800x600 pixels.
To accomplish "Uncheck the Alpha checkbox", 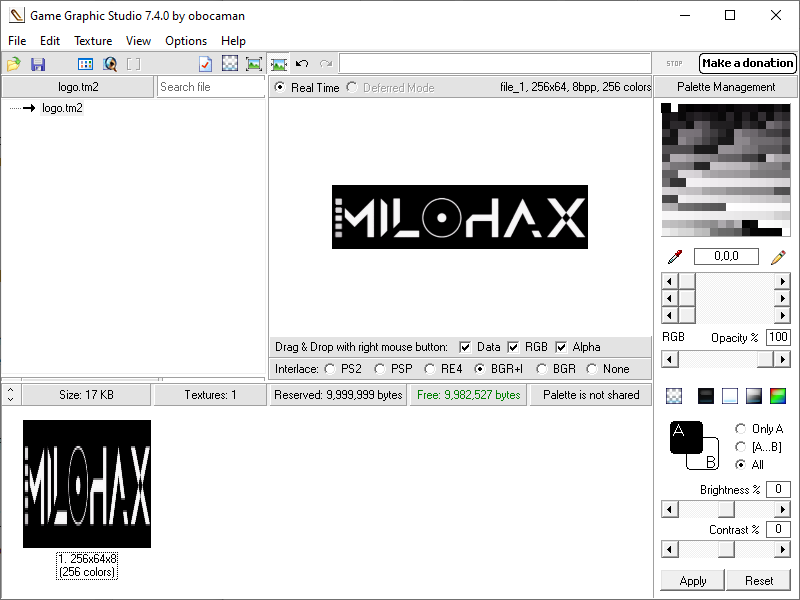I will 561,347.
